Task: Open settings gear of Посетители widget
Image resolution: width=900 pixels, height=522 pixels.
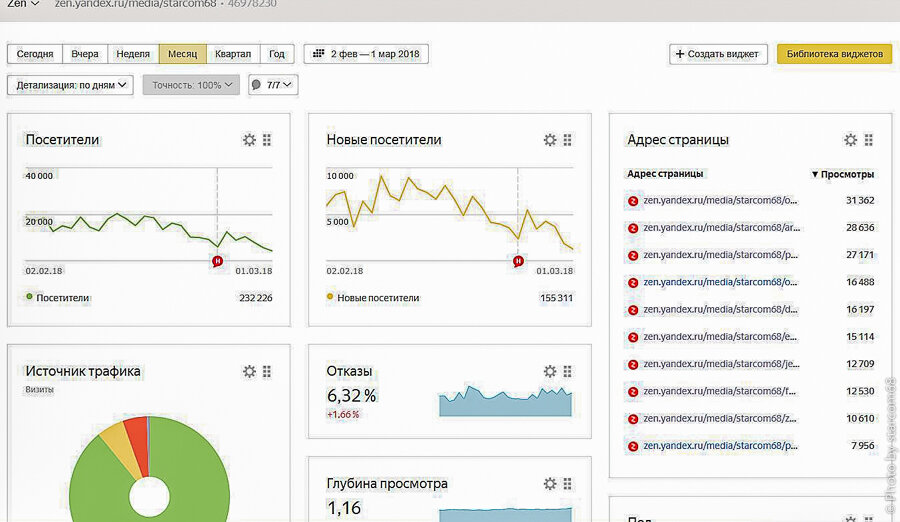Action: tap(249, 140)
